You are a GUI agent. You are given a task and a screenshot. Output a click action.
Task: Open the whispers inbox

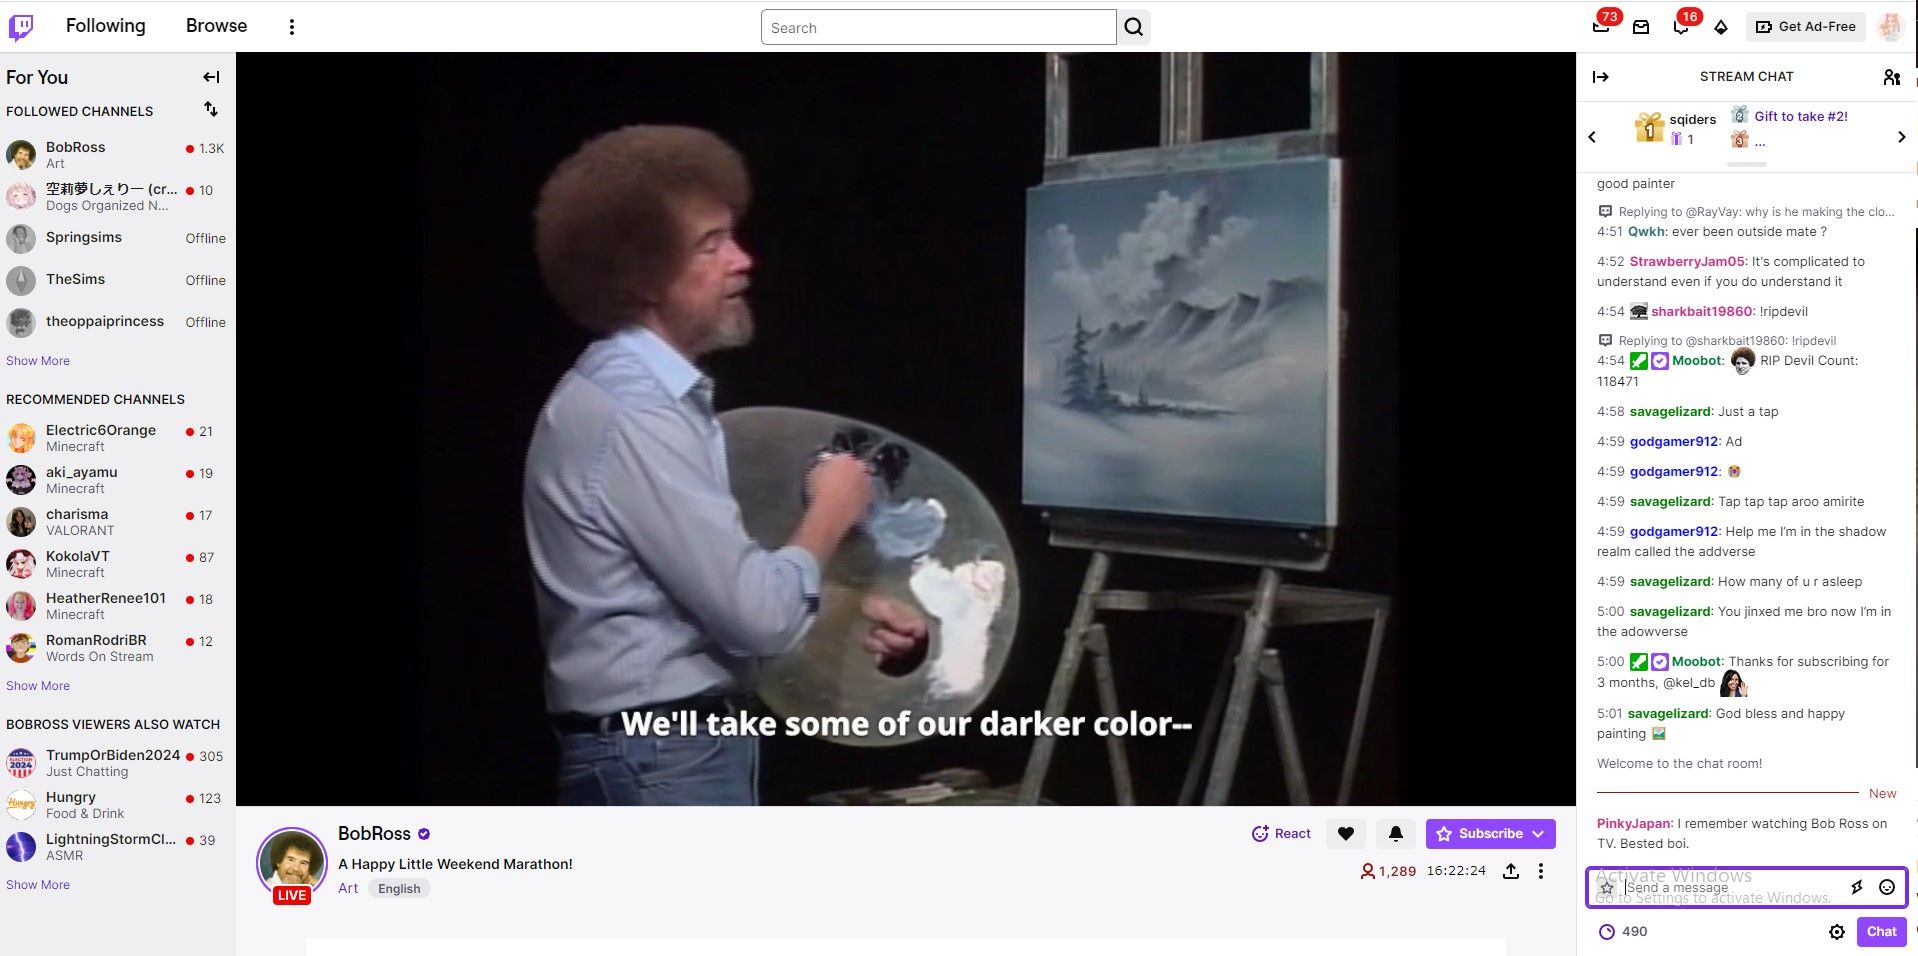click(1640, 27)
